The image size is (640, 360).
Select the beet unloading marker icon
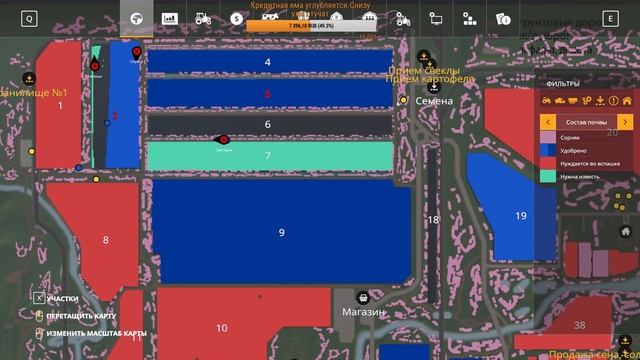[424, 56]
